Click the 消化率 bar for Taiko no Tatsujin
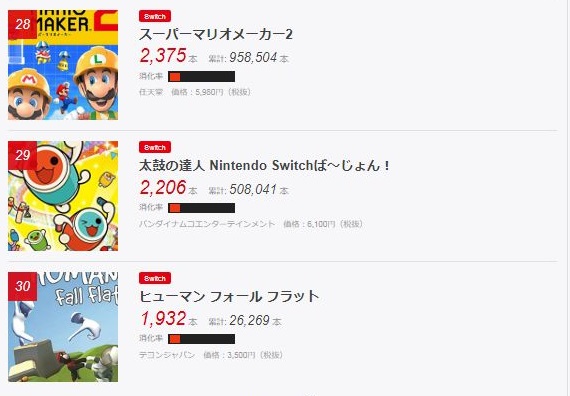This screenshot has width=570, height=396. click(x=201, y=208)
